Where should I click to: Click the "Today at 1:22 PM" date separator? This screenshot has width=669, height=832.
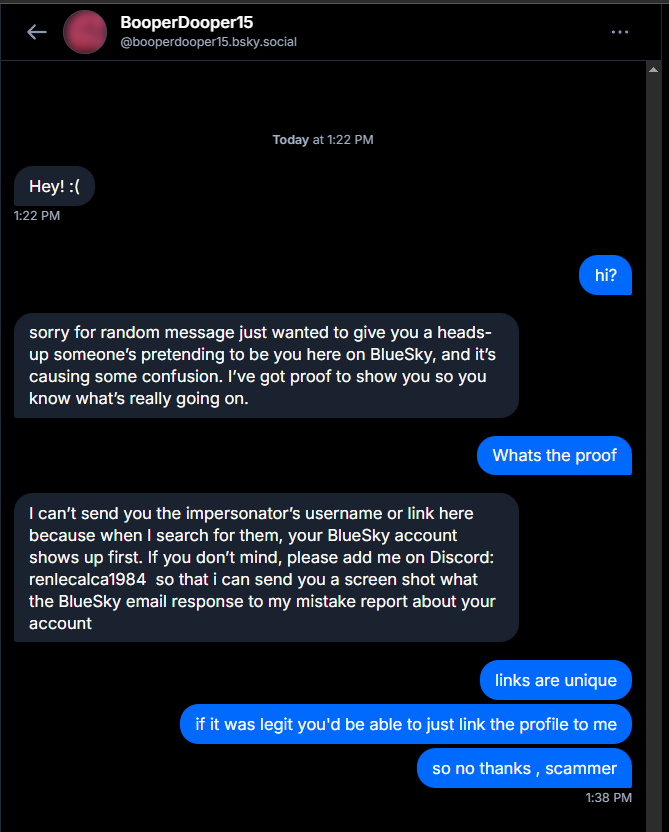323,140
